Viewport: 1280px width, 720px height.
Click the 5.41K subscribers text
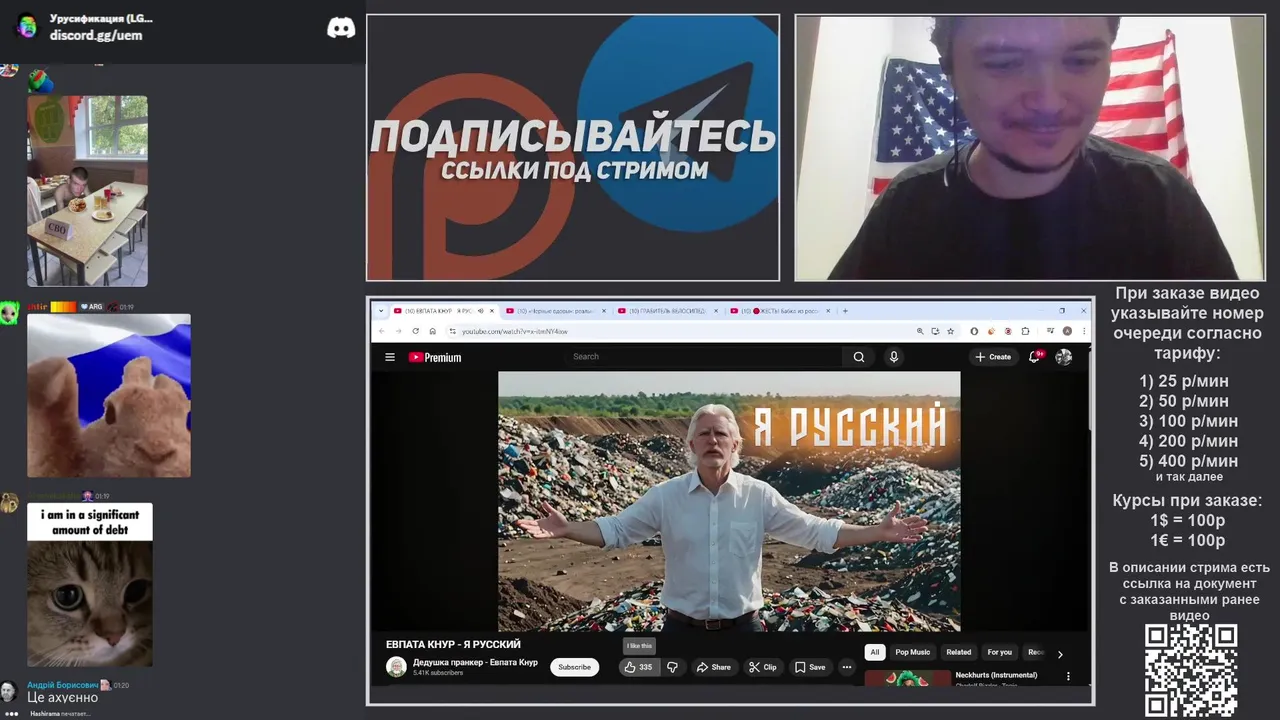438,673
